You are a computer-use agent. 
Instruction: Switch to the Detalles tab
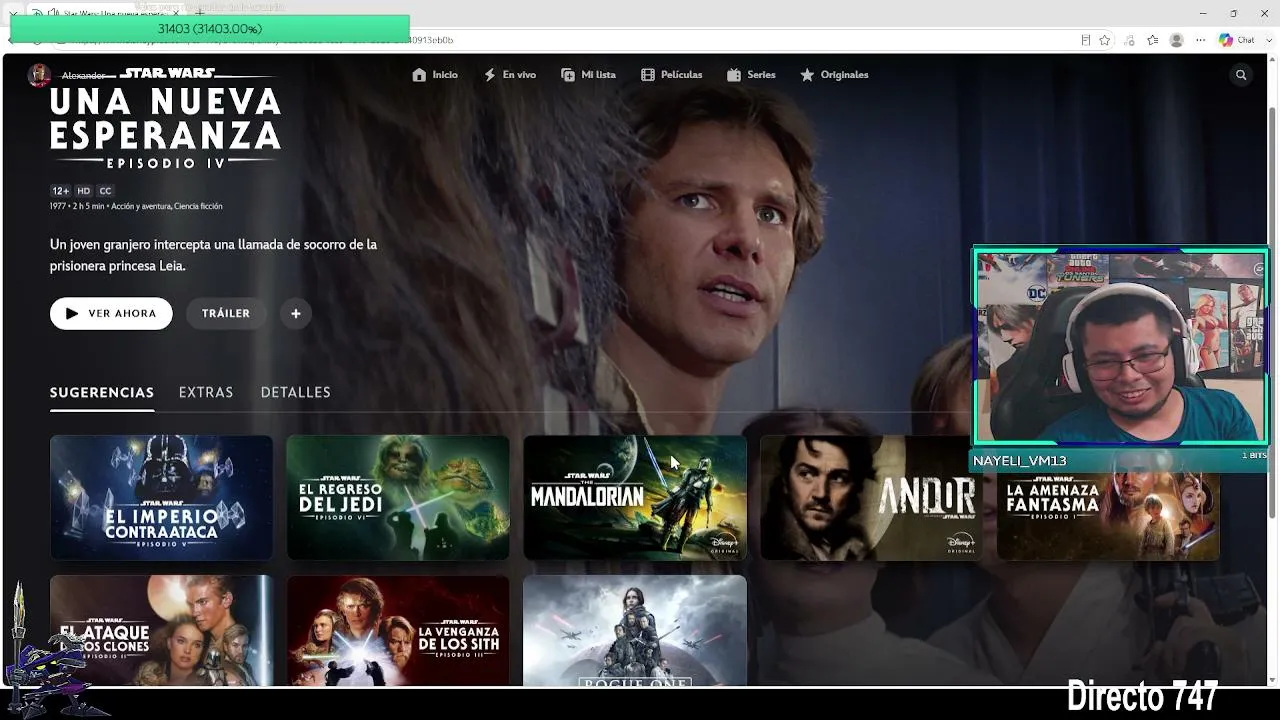click(x=296, y=392)
